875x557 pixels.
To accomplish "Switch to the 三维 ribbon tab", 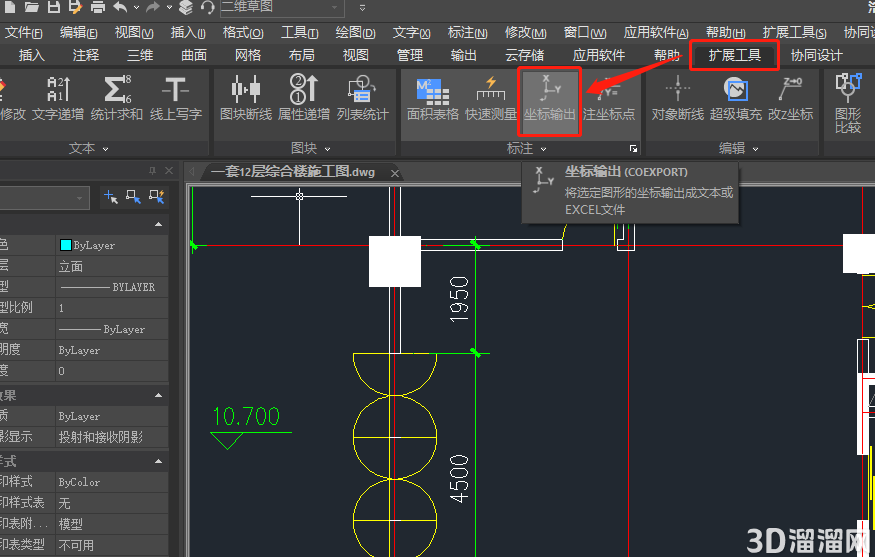I will point(140,55).
